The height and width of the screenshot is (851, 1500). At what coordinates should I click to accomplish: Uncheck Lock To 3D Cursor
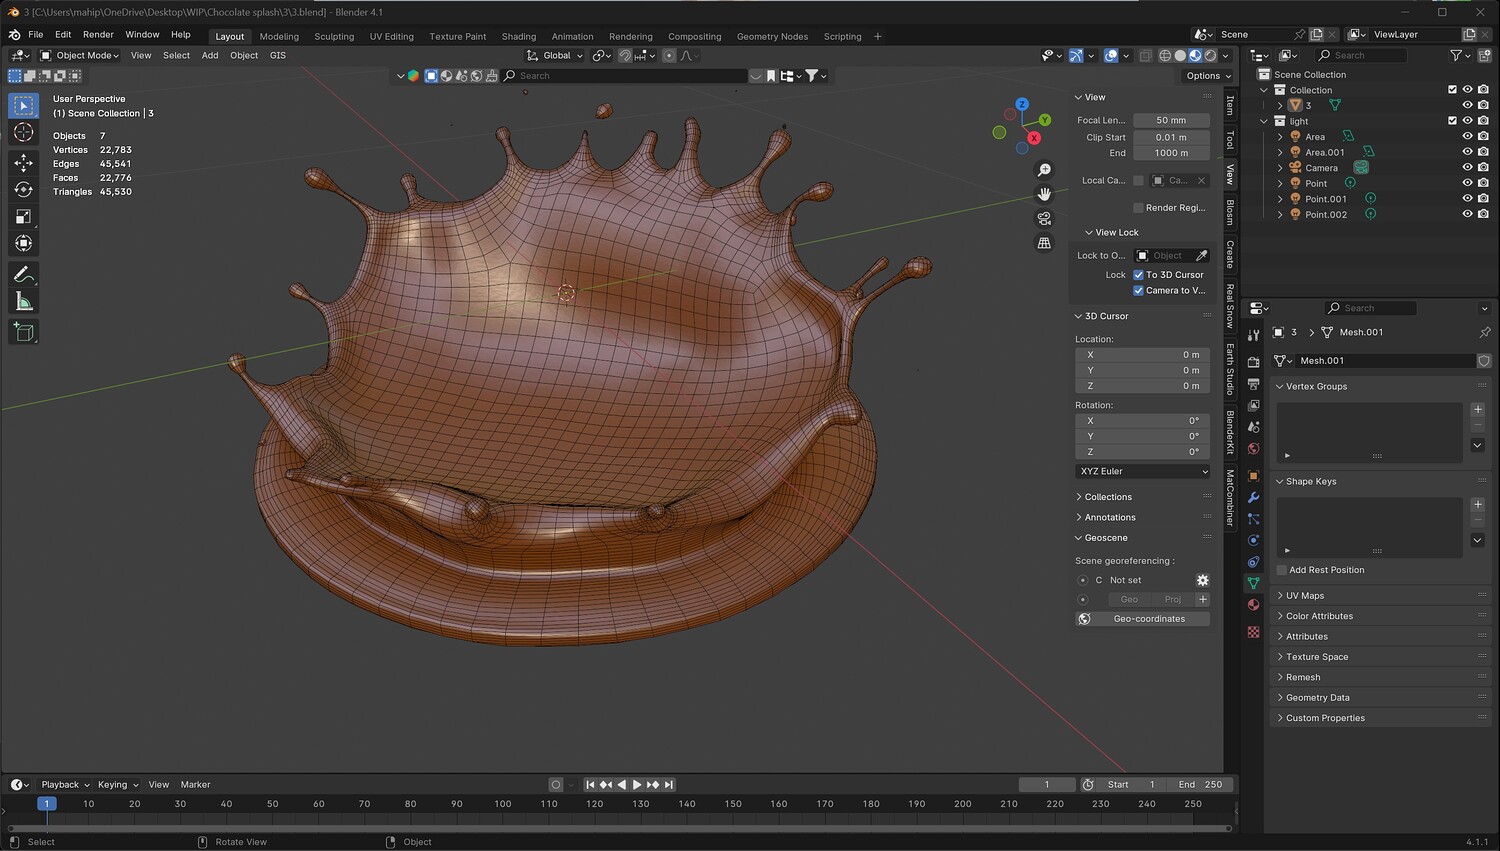coord(1138,274)
